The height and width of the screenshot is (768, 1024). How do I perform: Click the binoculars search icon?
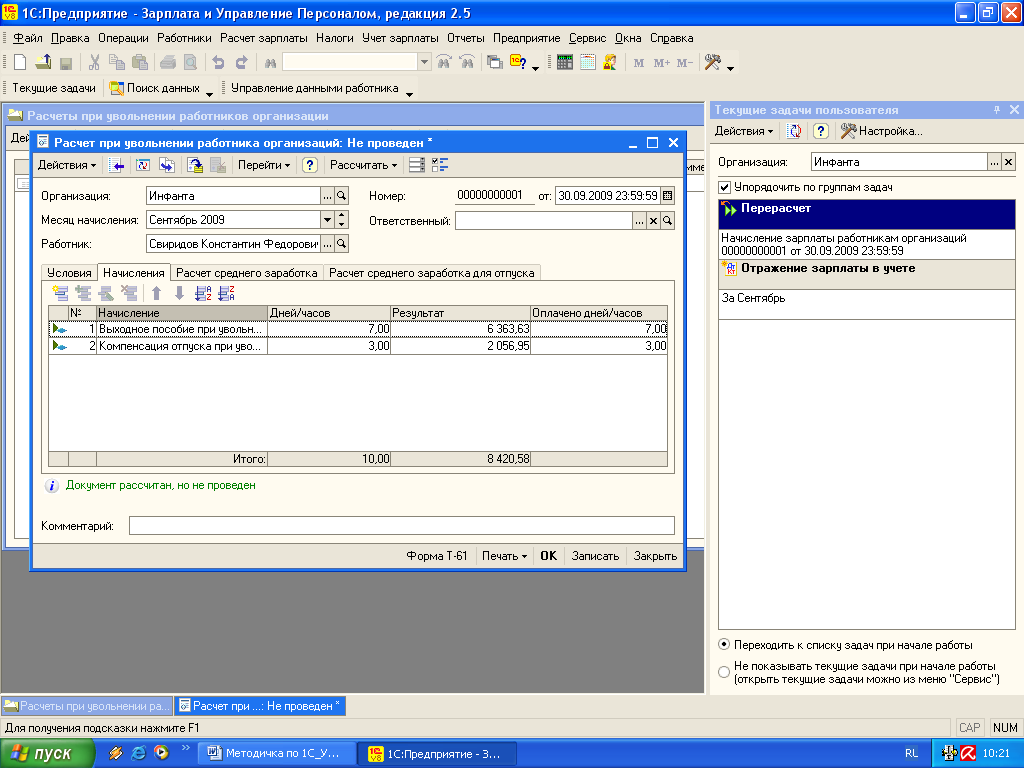[x=270, y=63]
